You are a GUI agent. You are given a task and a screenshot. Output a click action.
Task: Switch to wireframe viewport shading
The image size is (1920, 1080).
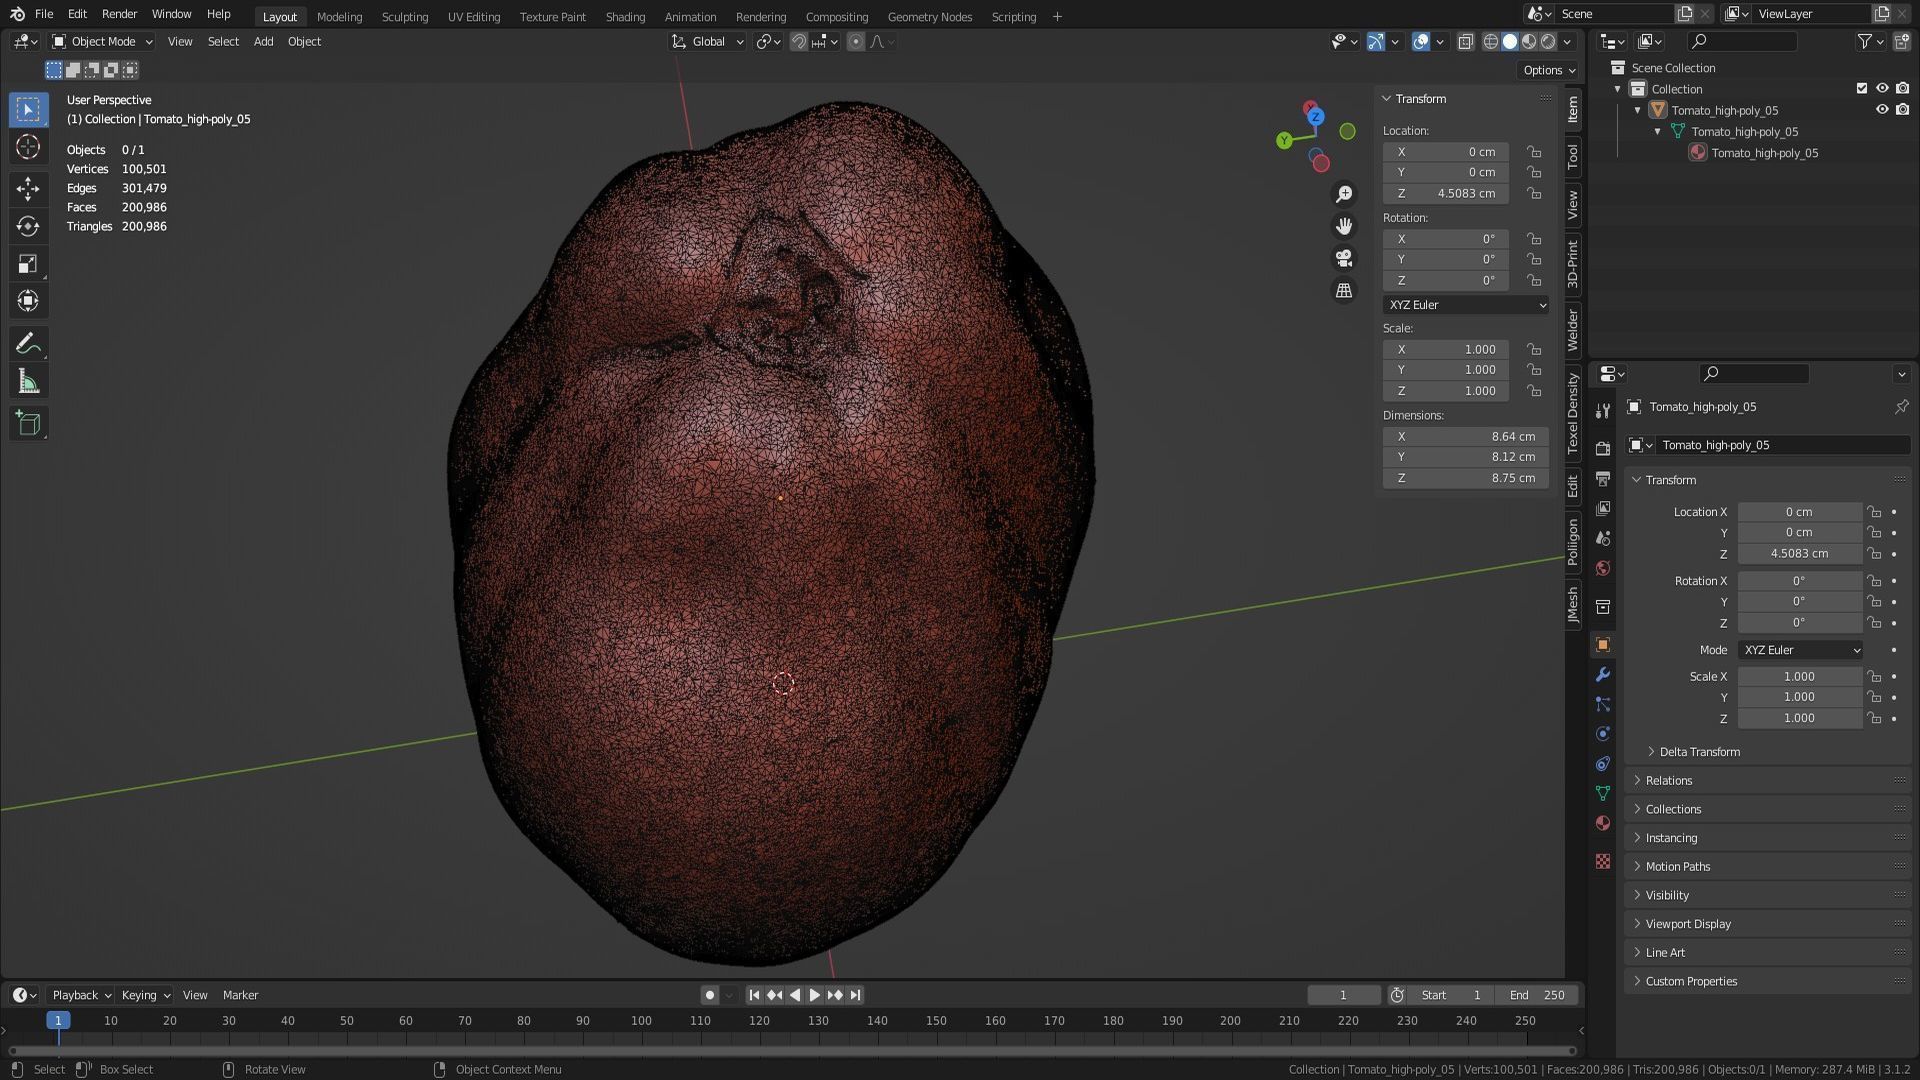pos(1491,42)
